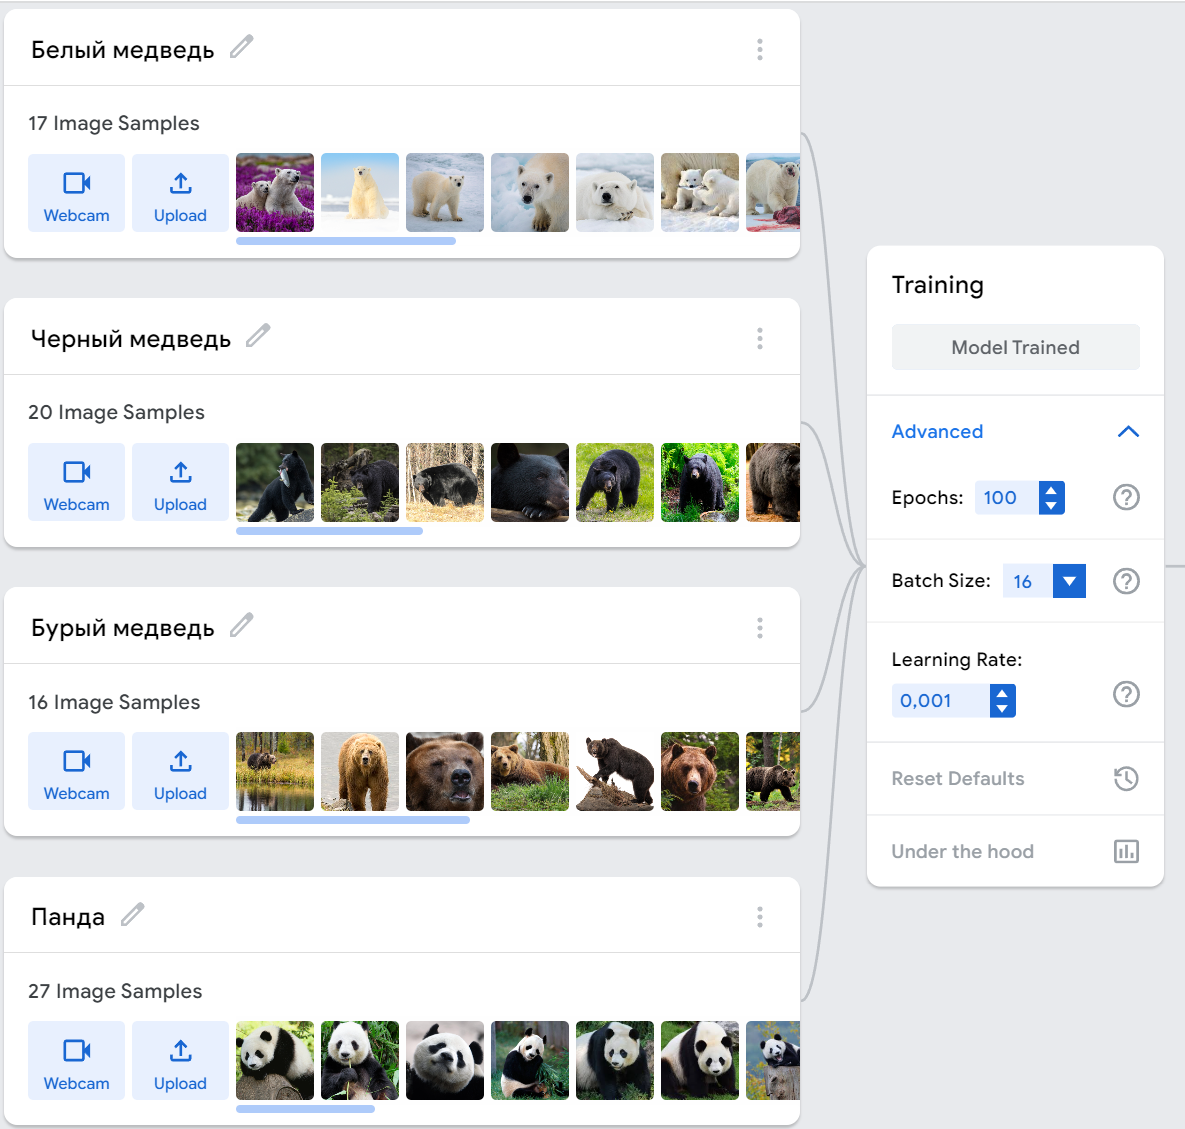
Task: Click the Черный медведь samples horizontal scrollbar
Action: (329, 530)
